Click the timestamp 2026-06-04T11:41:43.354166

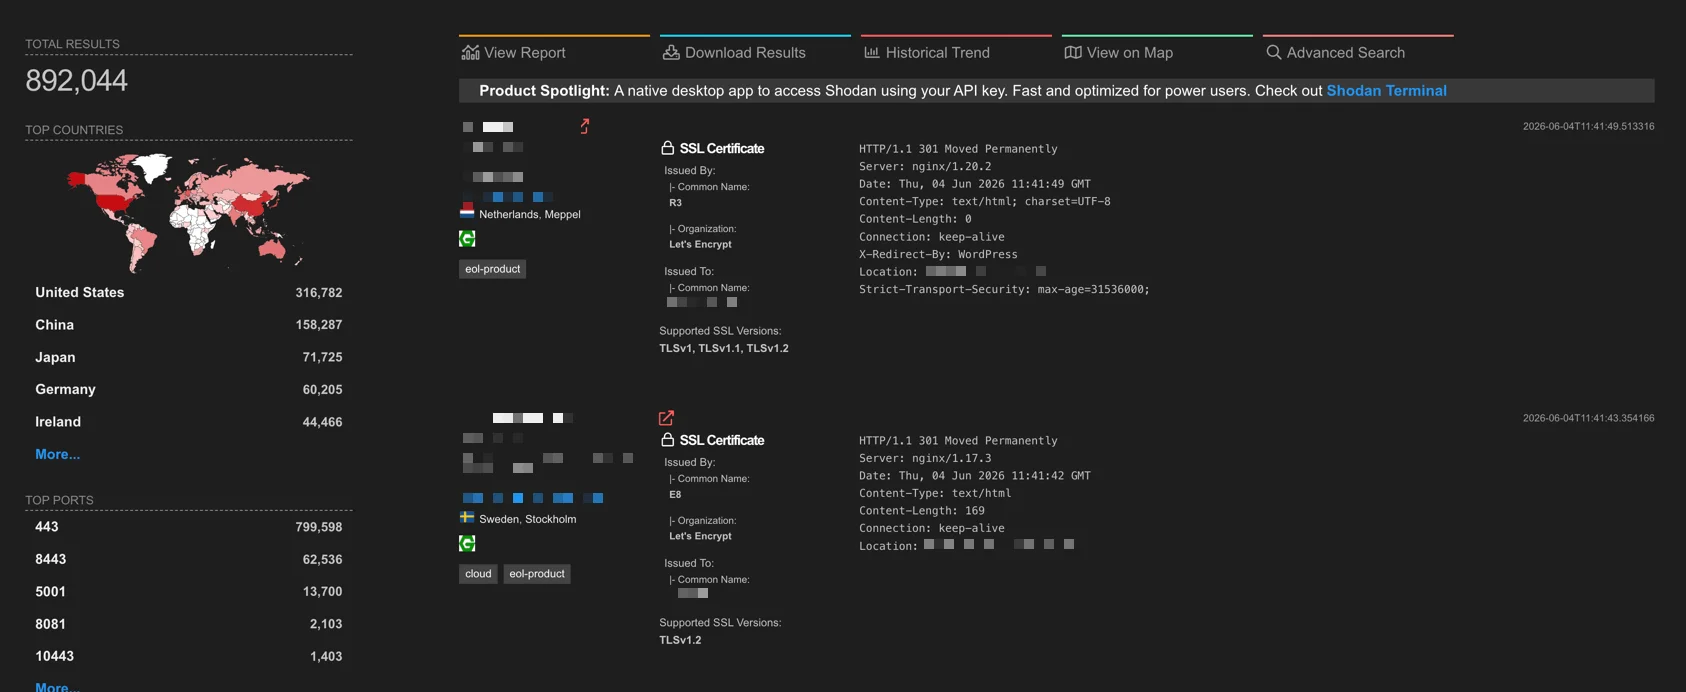click(x=1588, y=418)
